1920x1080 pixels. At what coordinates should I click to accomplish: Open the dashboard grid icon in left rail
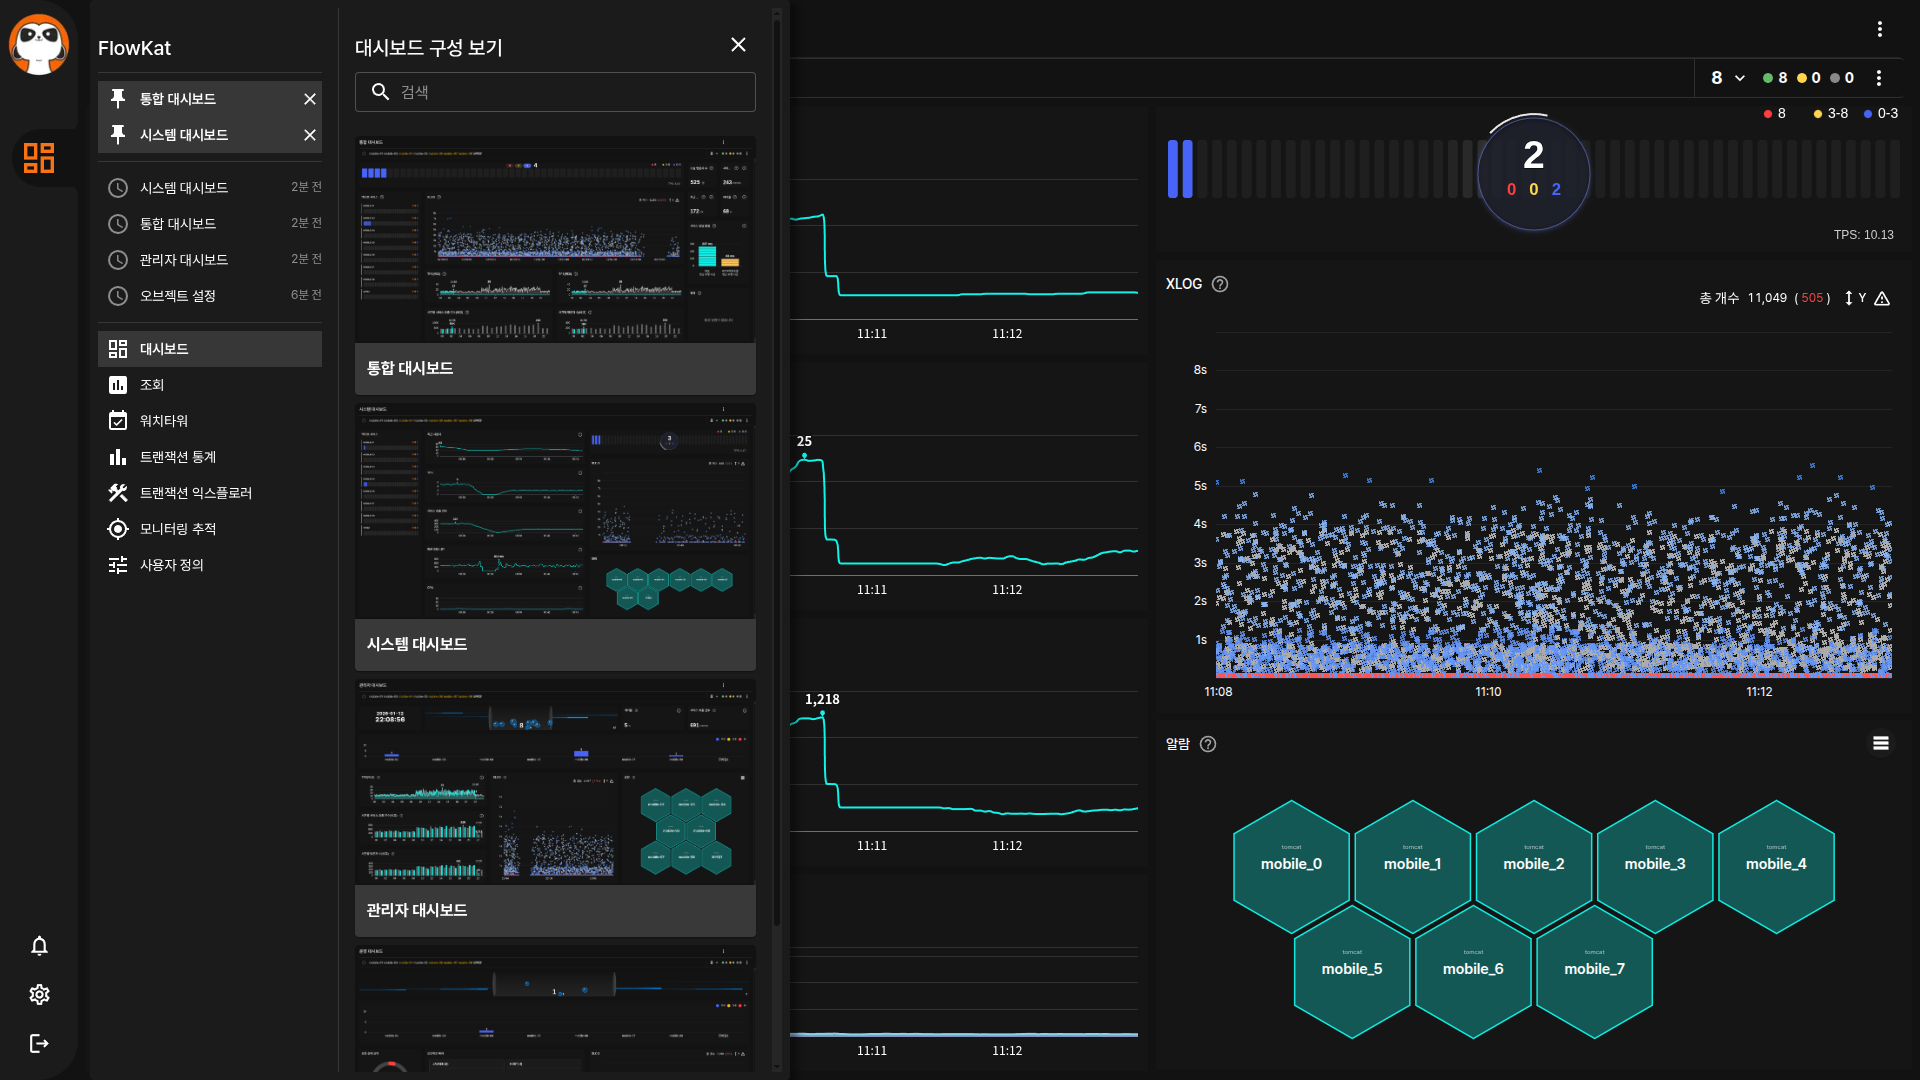39,158
